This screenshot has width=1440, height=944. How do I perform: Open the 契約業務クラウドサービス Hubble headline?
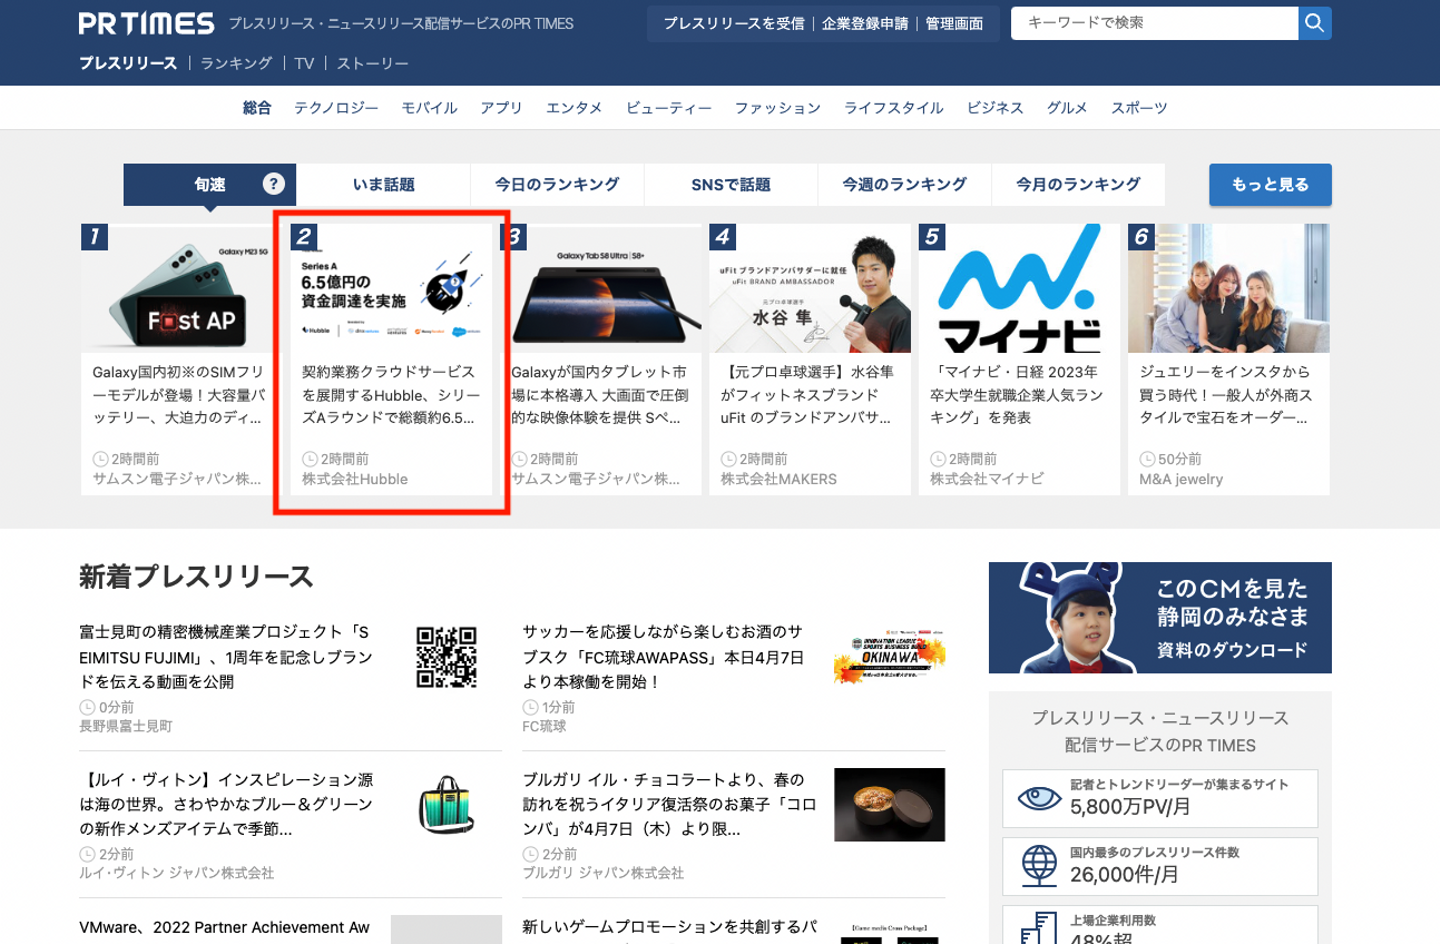click(391, 395)
